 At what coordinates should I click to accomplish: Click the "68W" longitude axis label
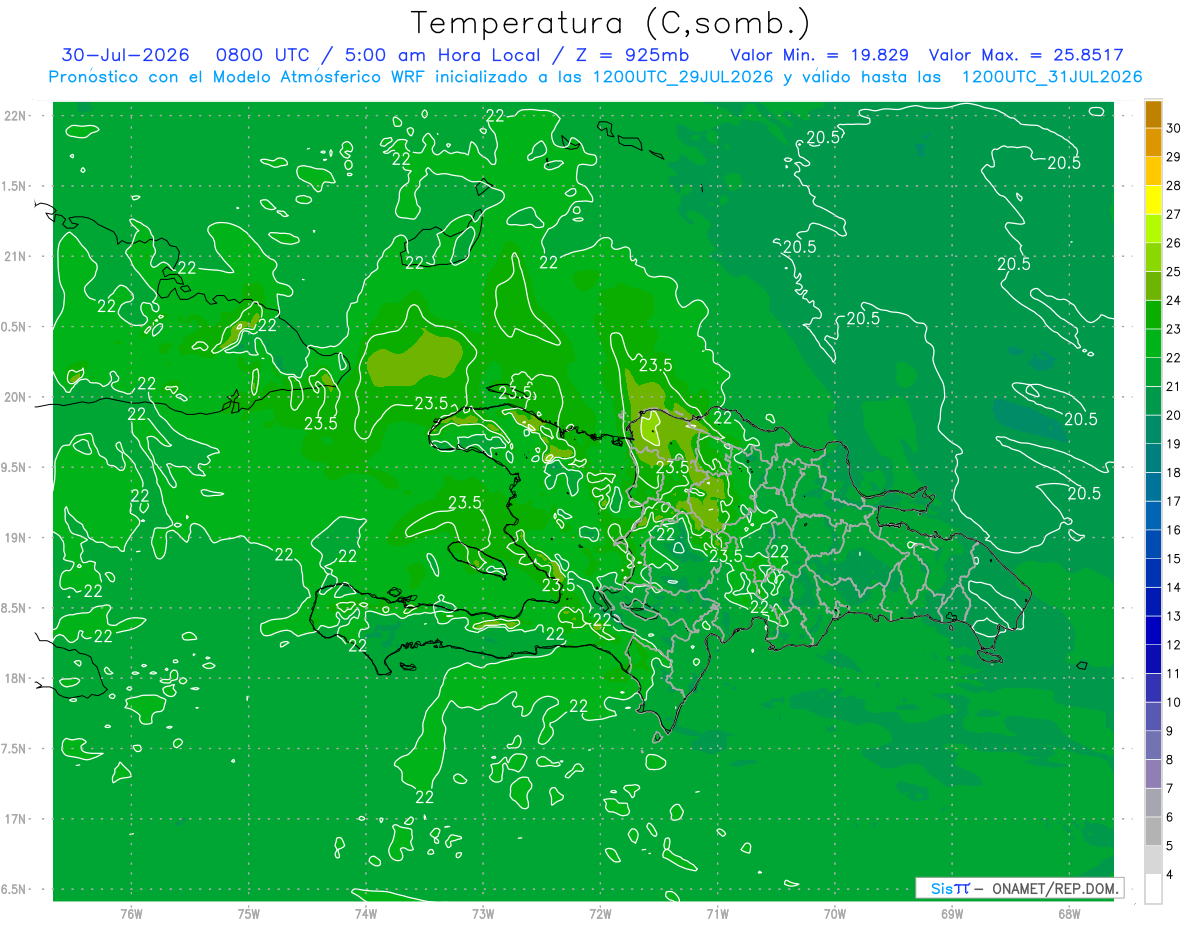pyautogui.click(x=1069, y=914)
